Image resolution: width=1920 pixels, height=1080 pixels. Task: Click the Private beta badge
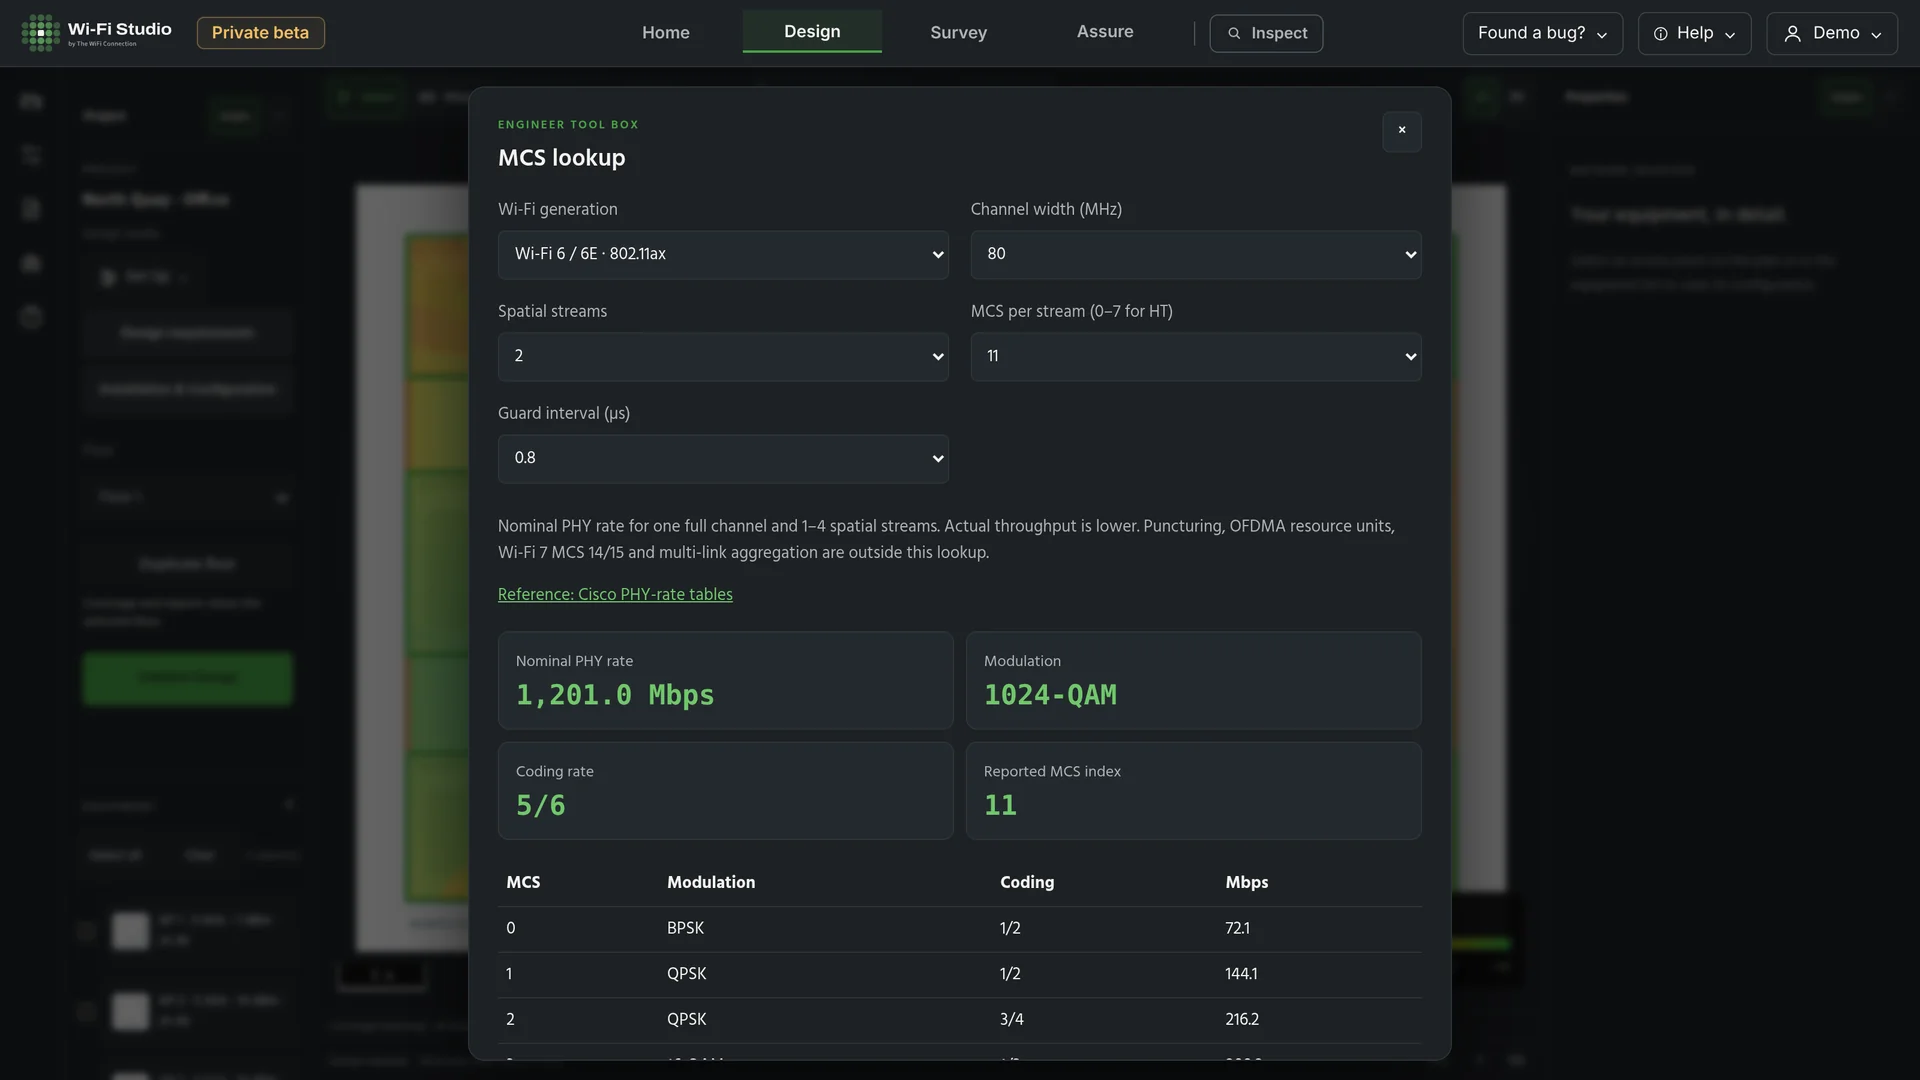click(x=260, y=33)
